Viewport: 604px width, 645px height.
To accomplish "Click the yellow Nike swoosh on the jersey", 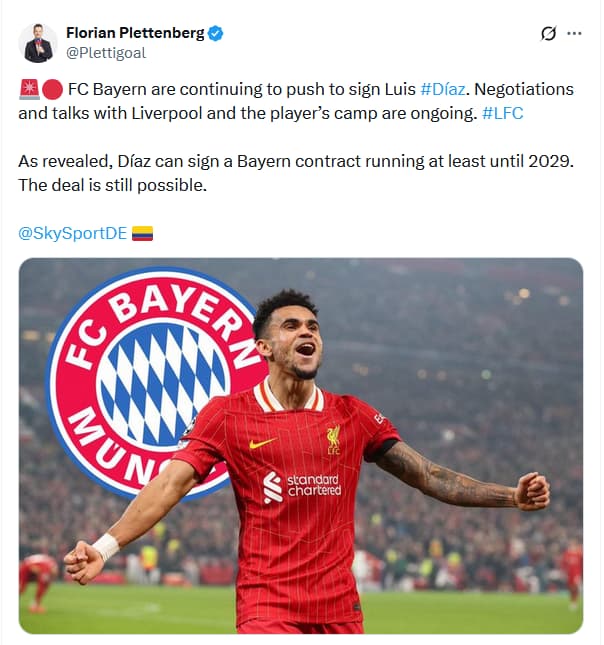I will [262, 443].
